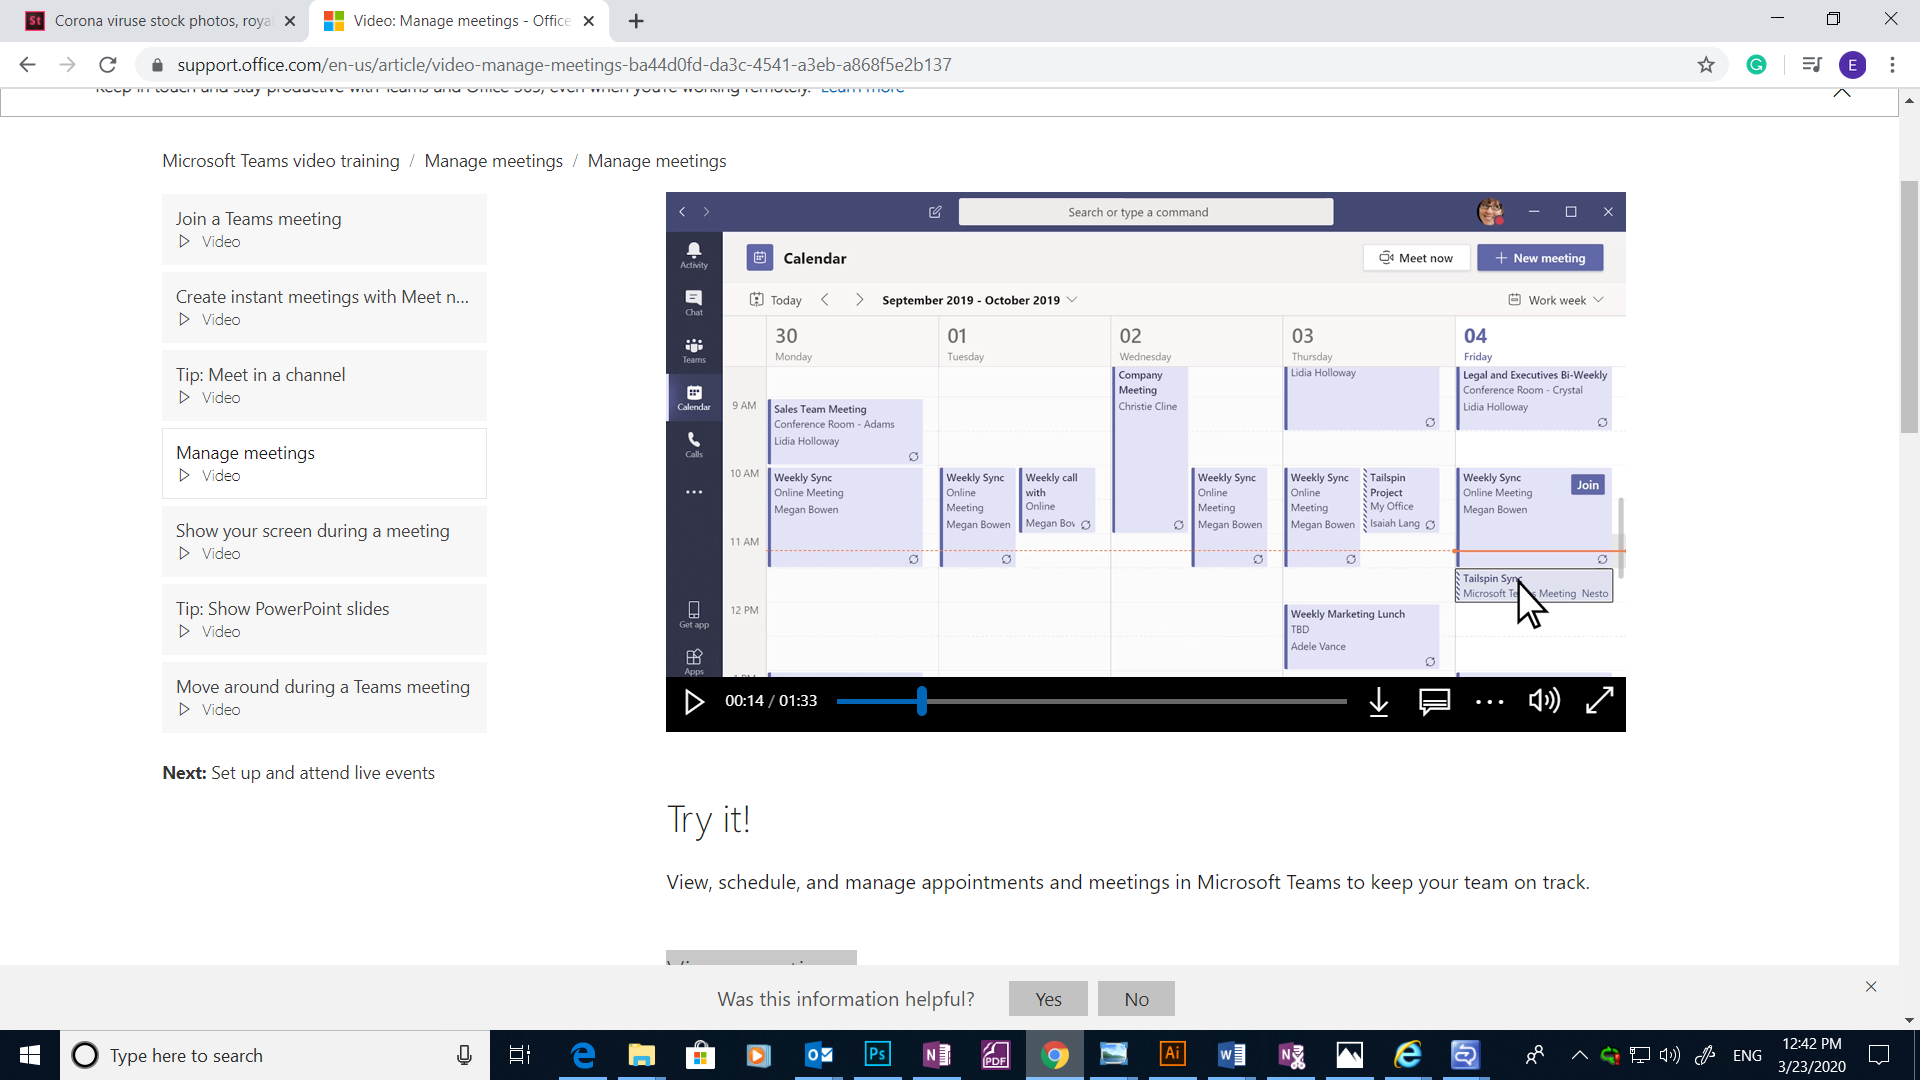This screenshot has width=1920, height=1080.
Task: Open Tip: Show PowerPoint slides video
Action: pyautogui.click(x=324, y=619)
